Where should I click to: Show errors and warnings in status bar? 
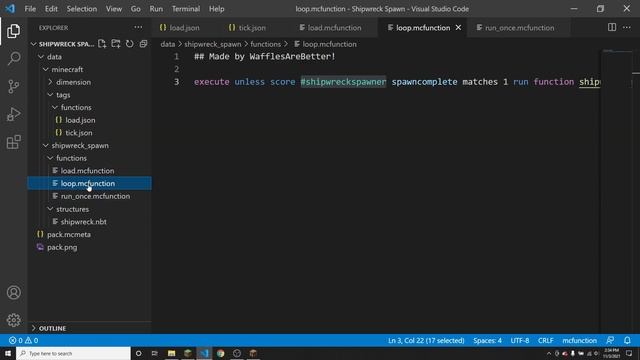pyautogui.click(x=23, y=340)
